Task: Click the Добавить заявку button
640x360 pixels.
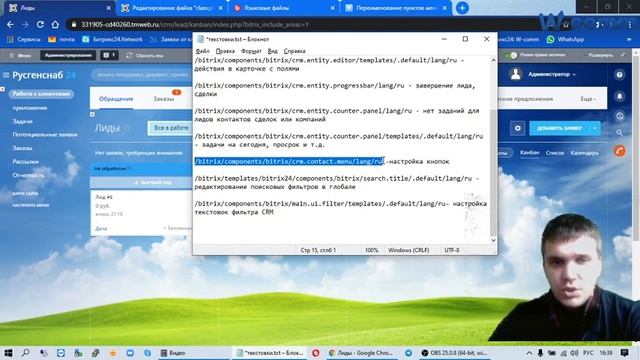Action: pos(559,128)
